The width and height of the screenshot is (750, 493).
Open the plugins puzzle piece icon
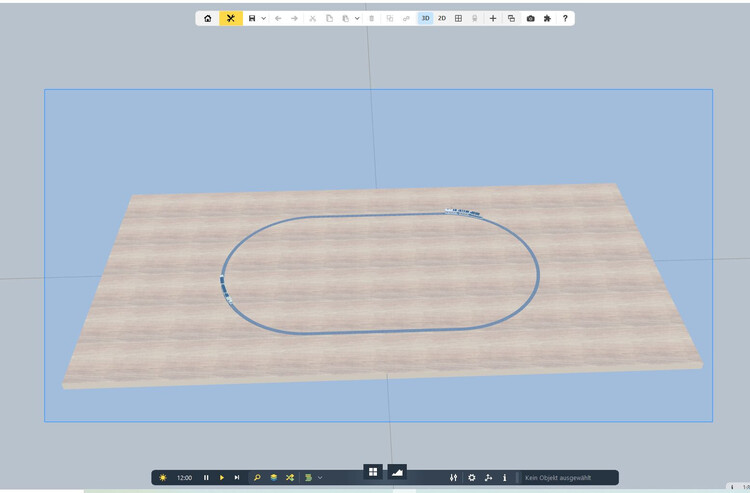547,18
